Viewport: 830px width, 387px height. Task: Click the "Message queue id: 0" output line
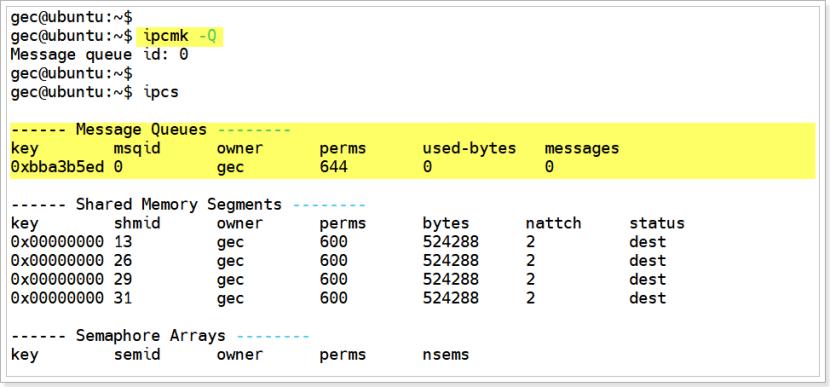pos(100,55)
